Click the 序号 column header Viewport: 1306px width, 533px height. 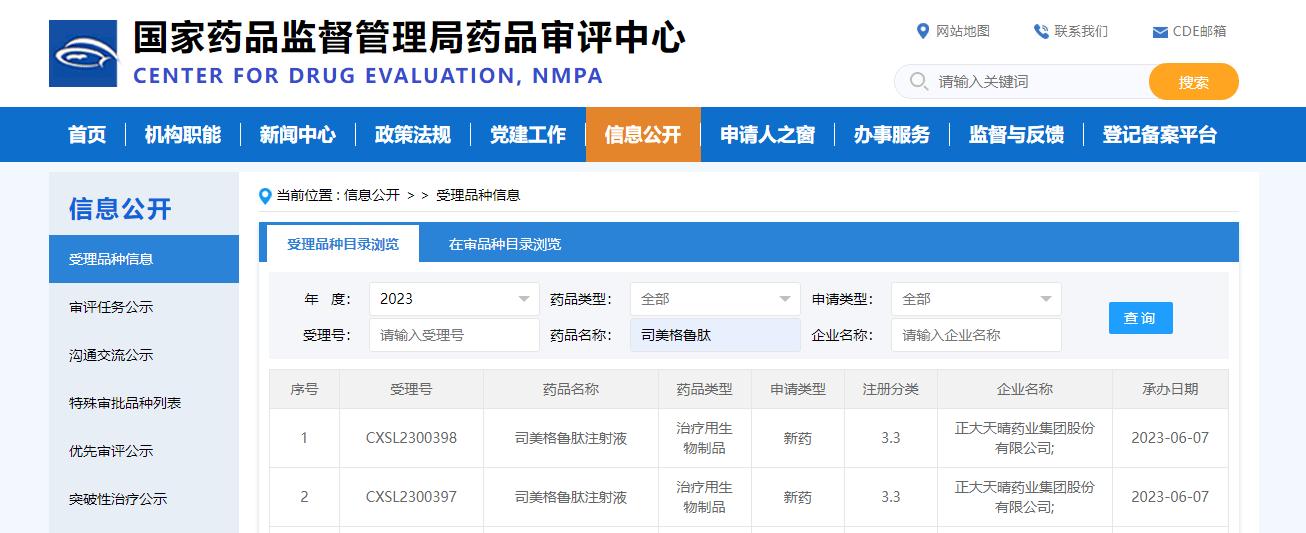pos(304,389)
